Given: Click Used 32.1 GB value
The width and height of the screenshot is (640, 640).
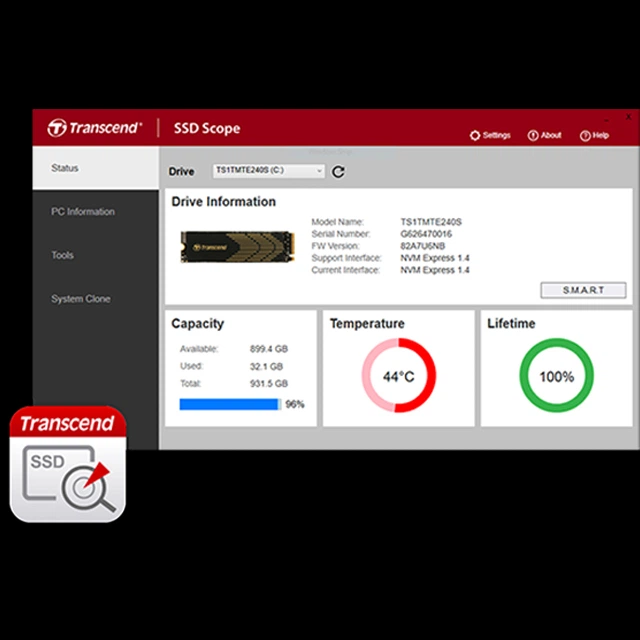Looking at the screenshot, I should pyautogui.click(x=267, y=367).
